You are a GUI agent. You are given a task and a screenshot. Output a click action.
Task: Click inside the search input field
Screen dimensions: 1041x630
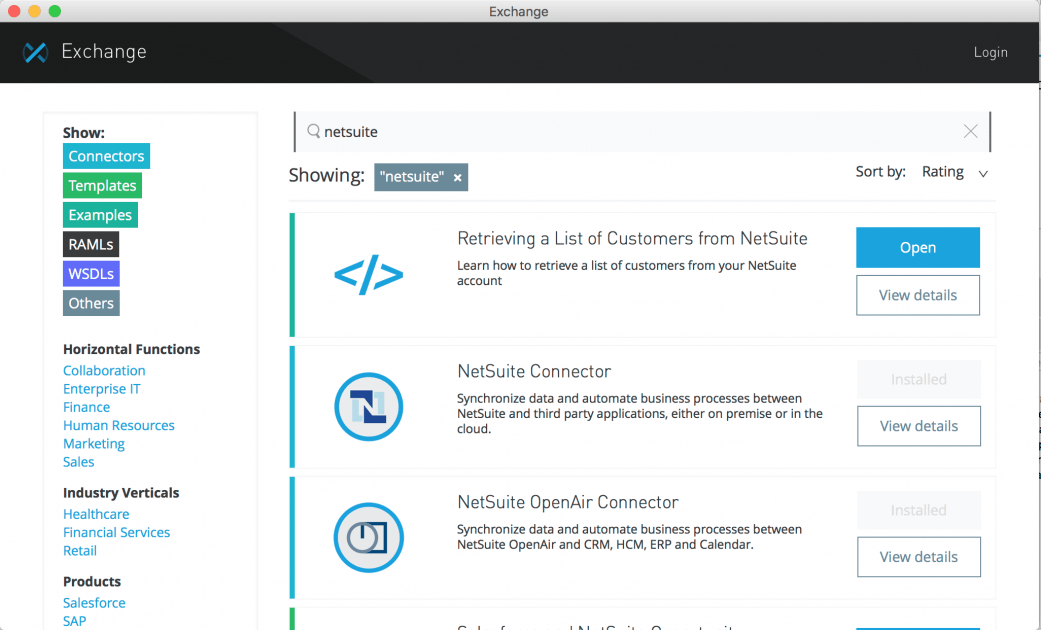tap(600, 131)
